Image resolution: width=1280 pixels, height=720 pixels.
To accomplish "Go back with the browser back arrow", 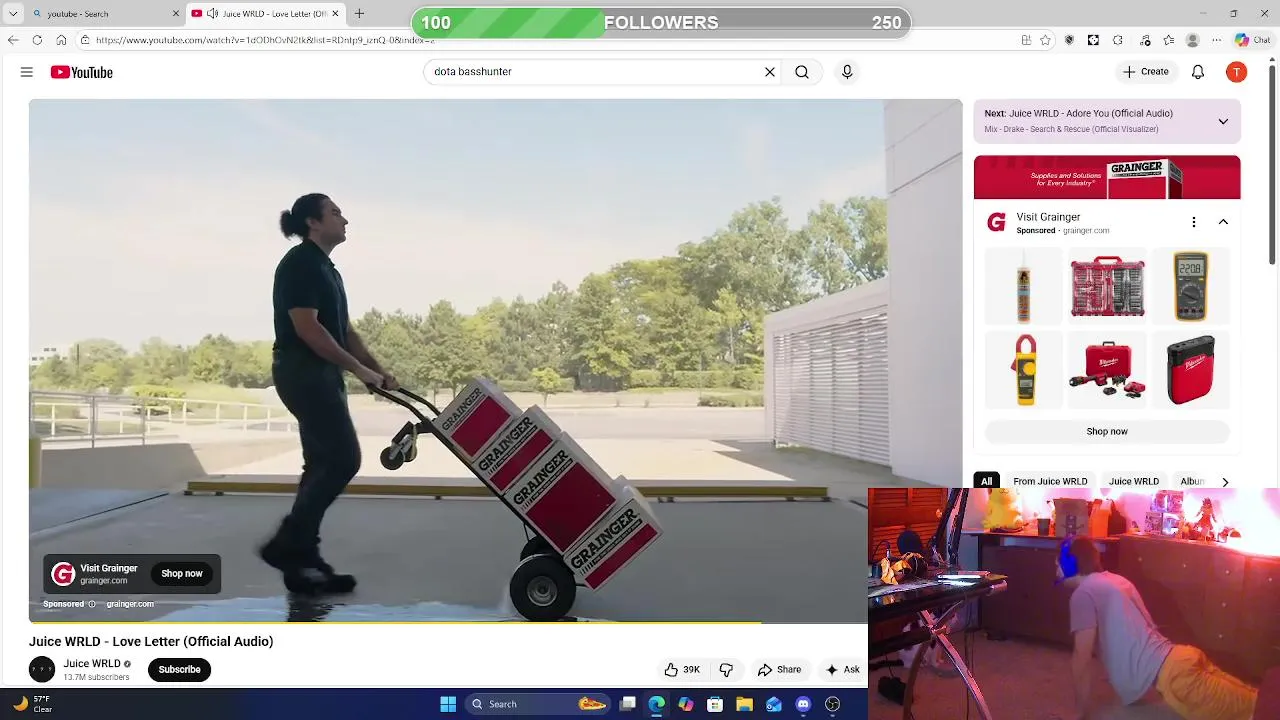I will [x=13, y=40].
